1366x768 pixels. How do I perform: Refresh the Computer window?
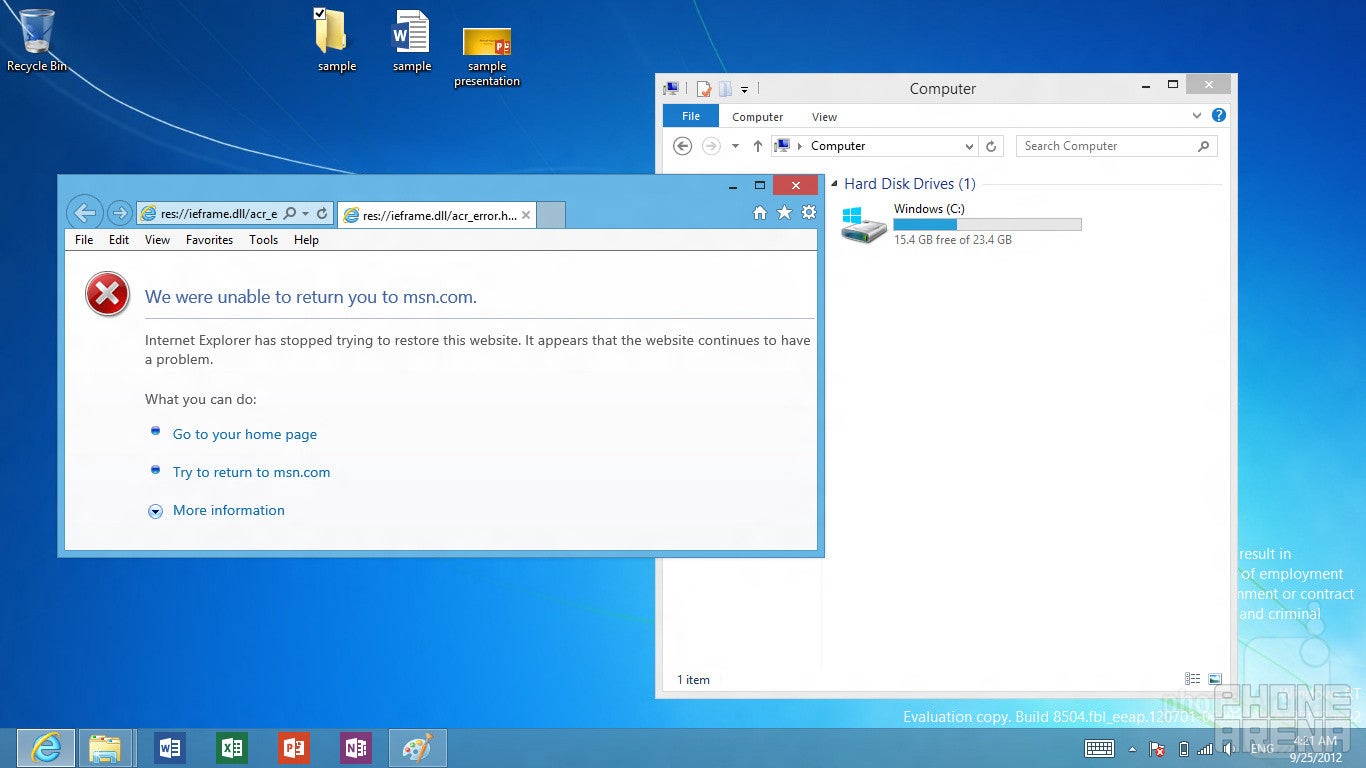pos(991,146)
